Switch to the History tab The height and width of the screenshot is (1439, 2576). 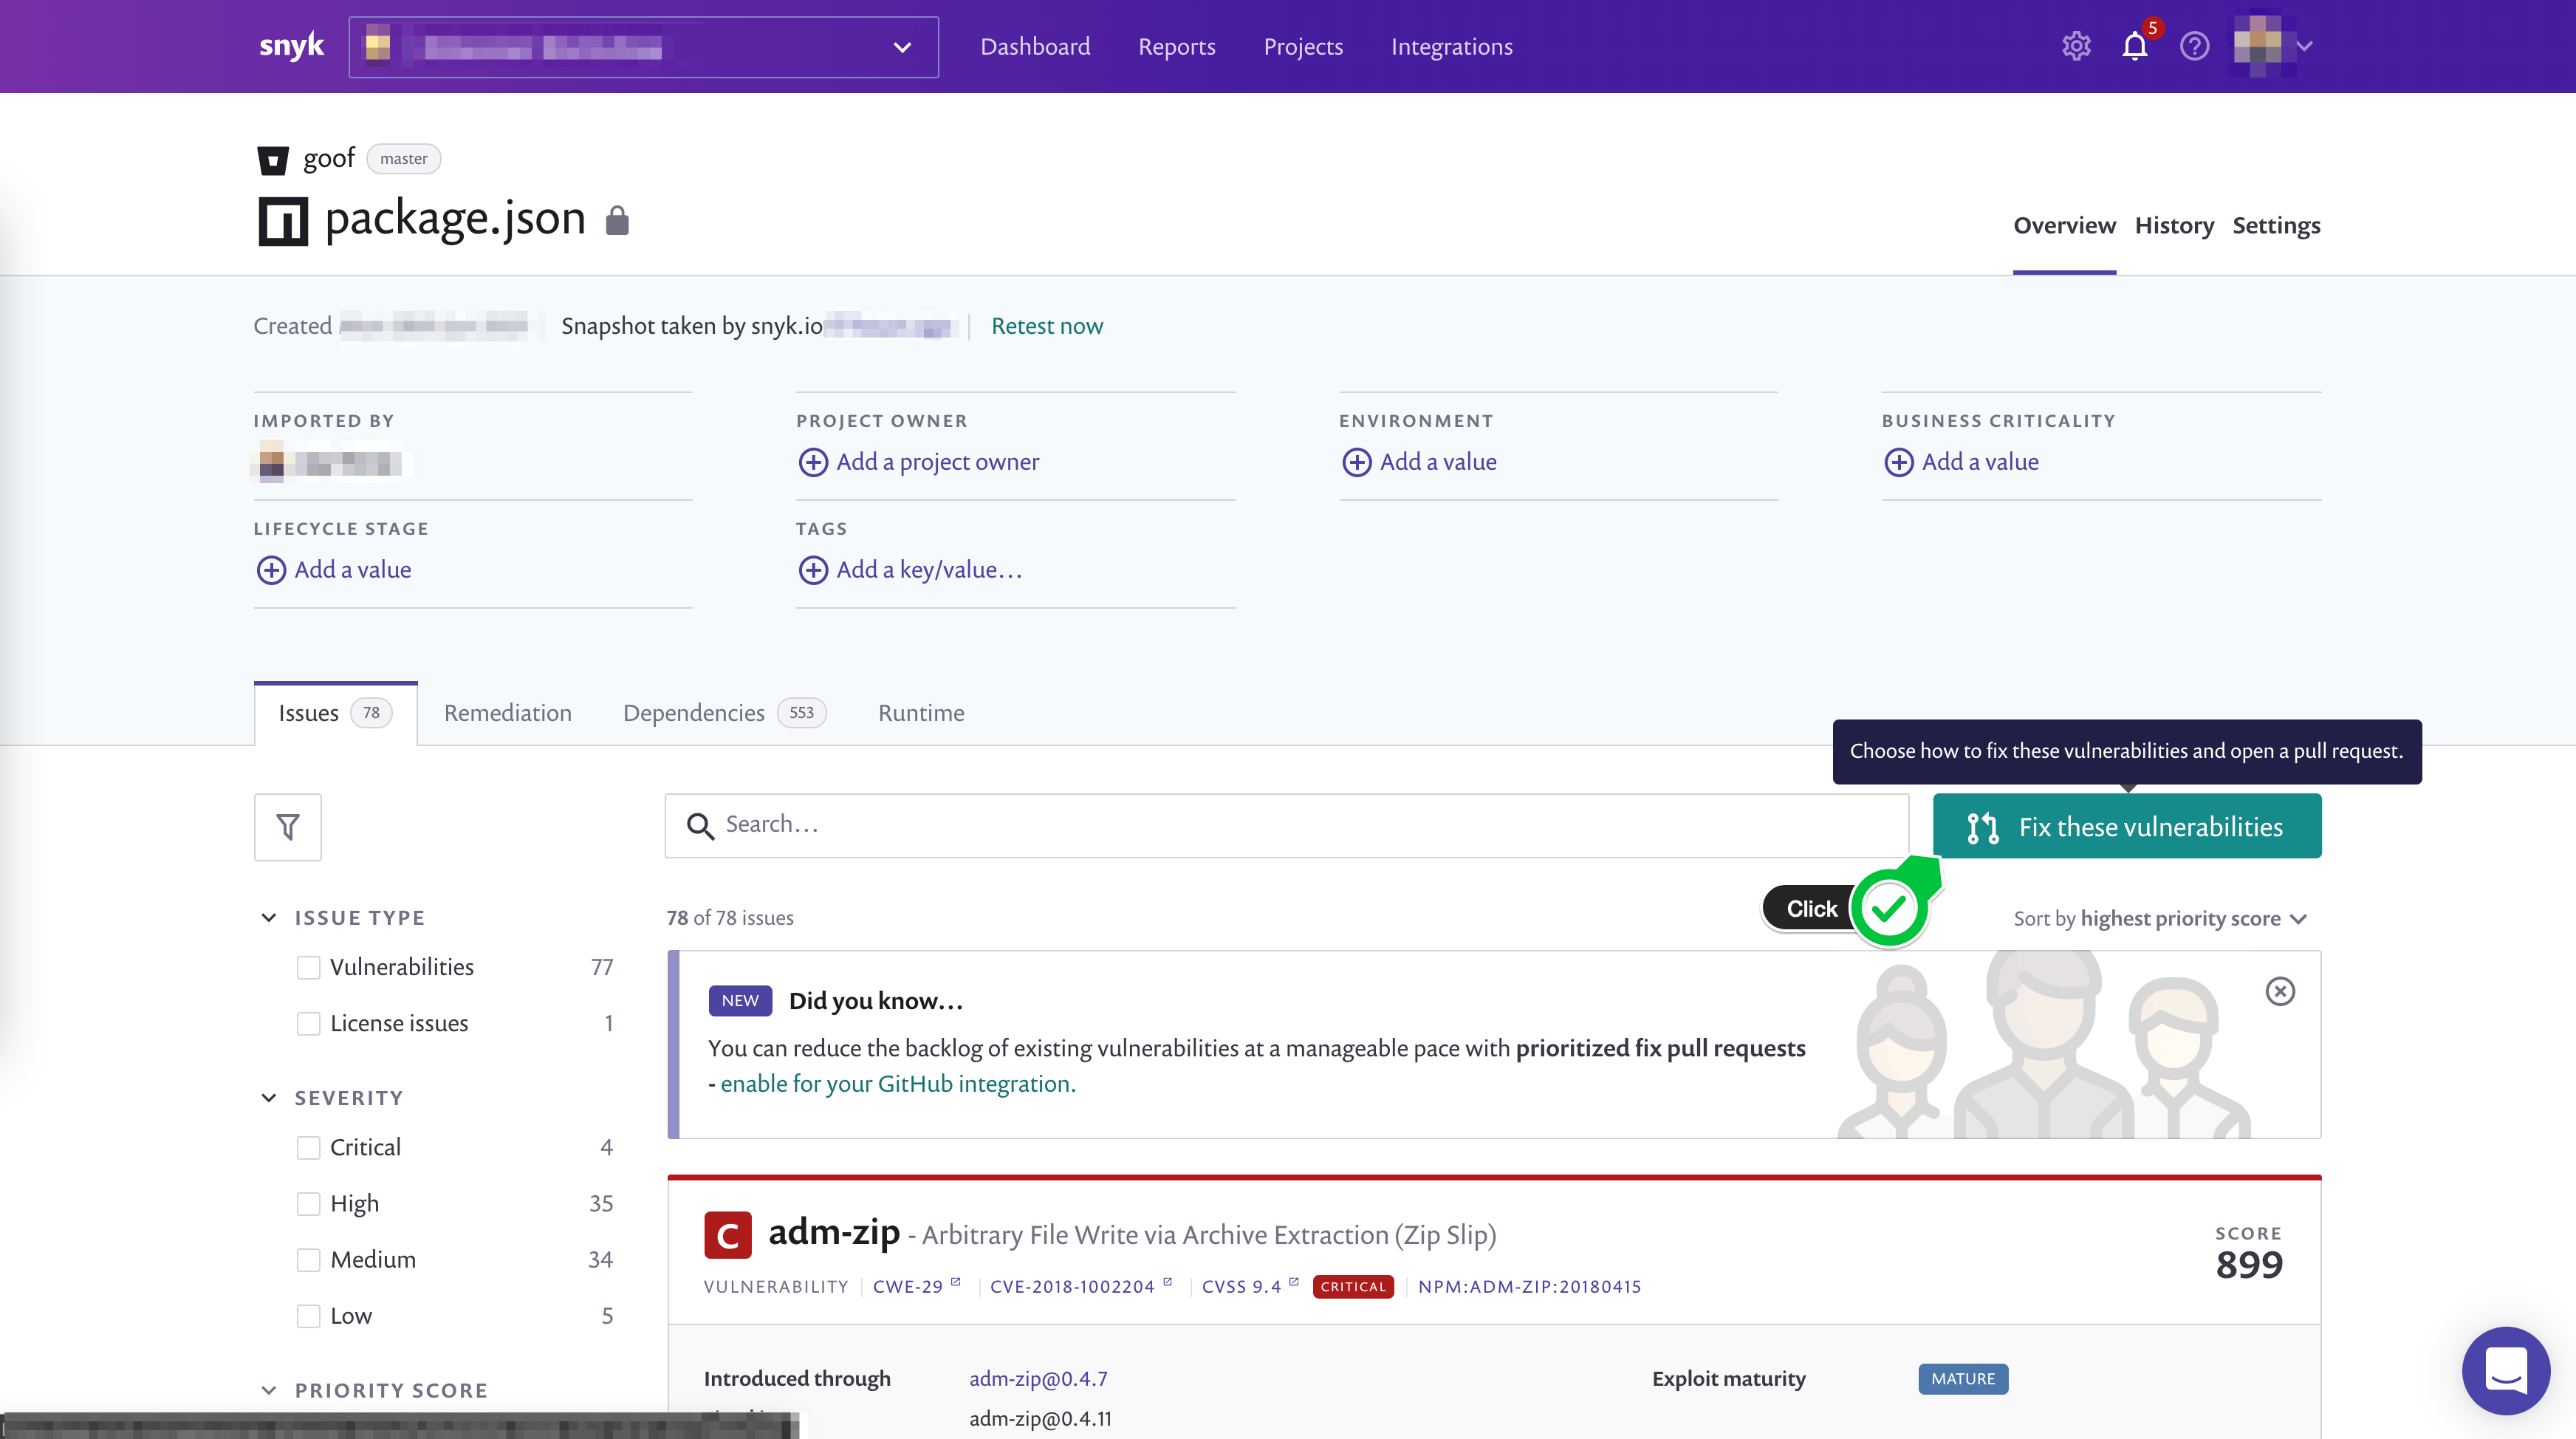coord(2174,225)
